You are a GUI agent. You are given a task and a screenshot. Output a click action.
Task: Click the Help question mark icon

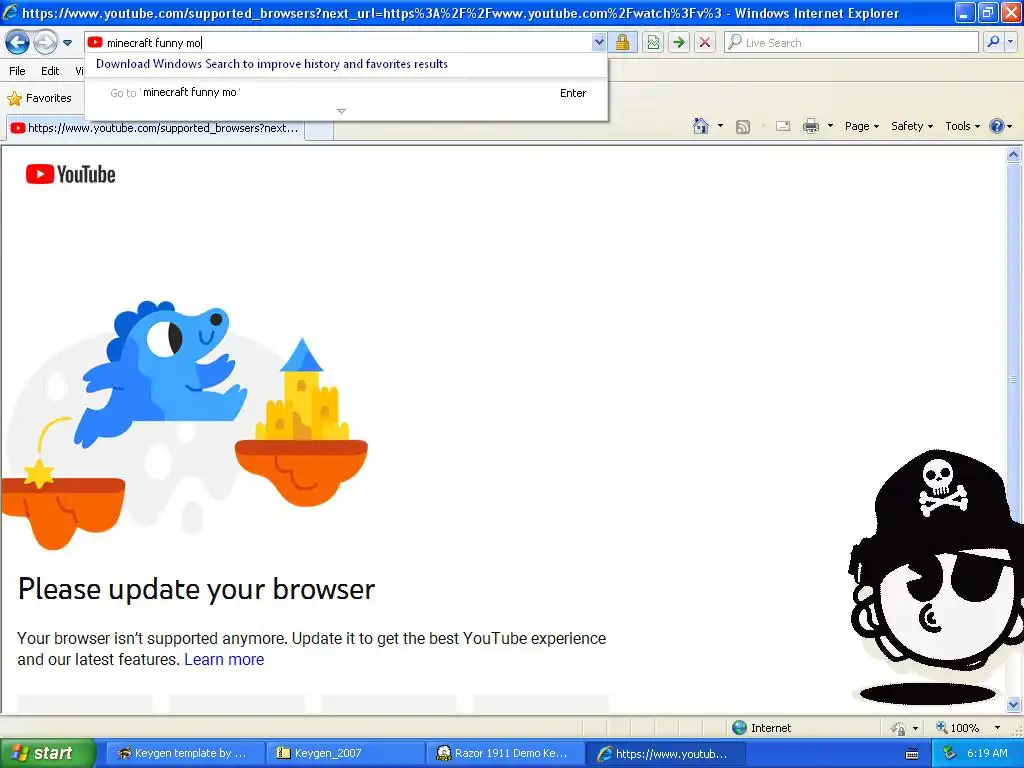997,126
